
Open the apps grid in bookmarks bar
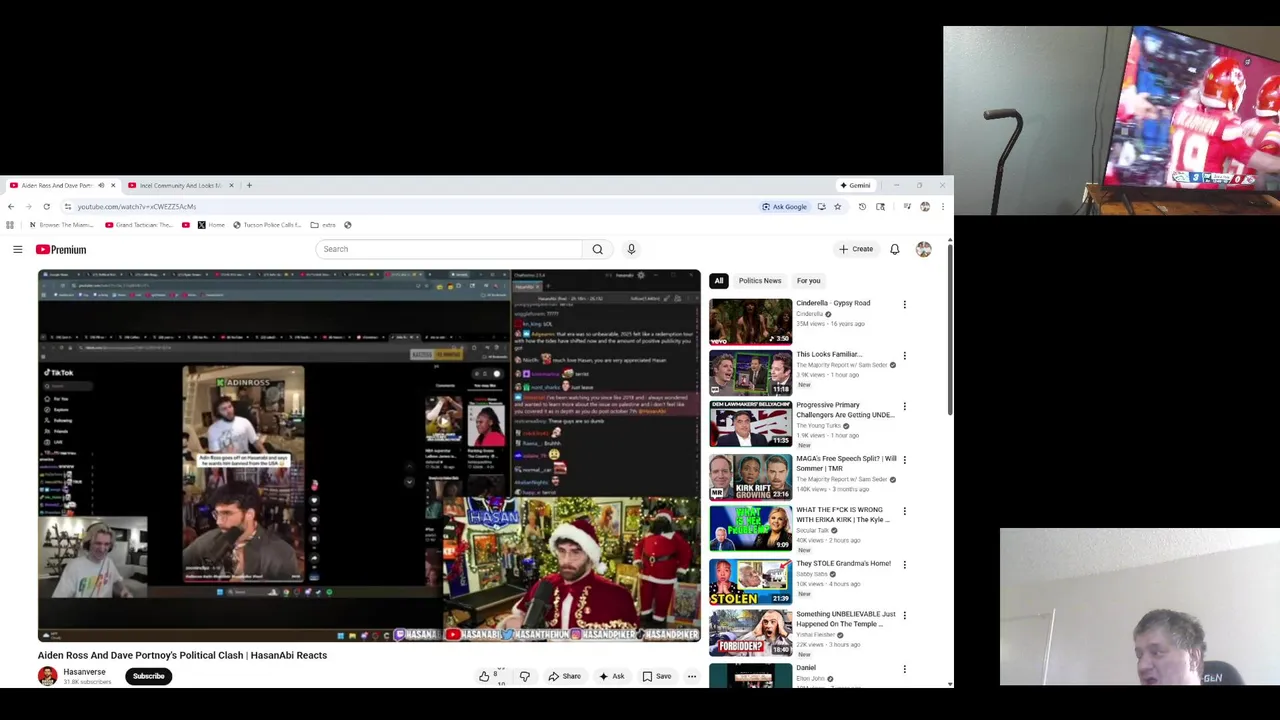(x=10, y=225)
